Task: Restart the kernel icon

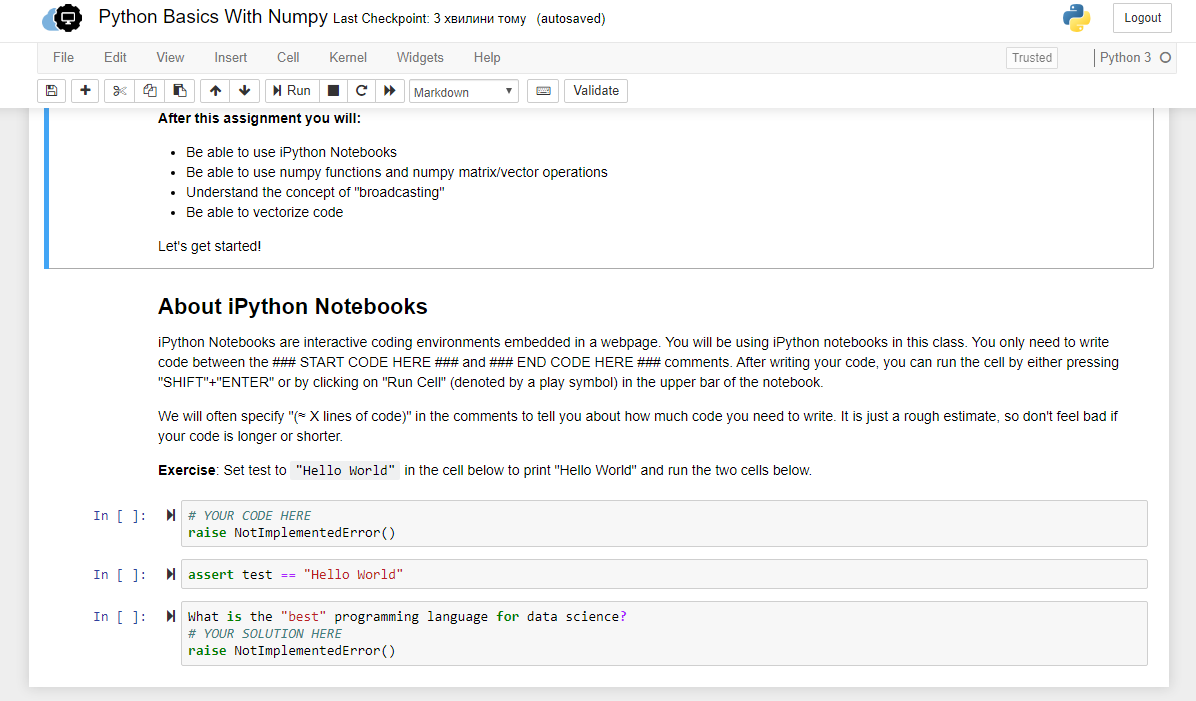Action: click(362, 91)
